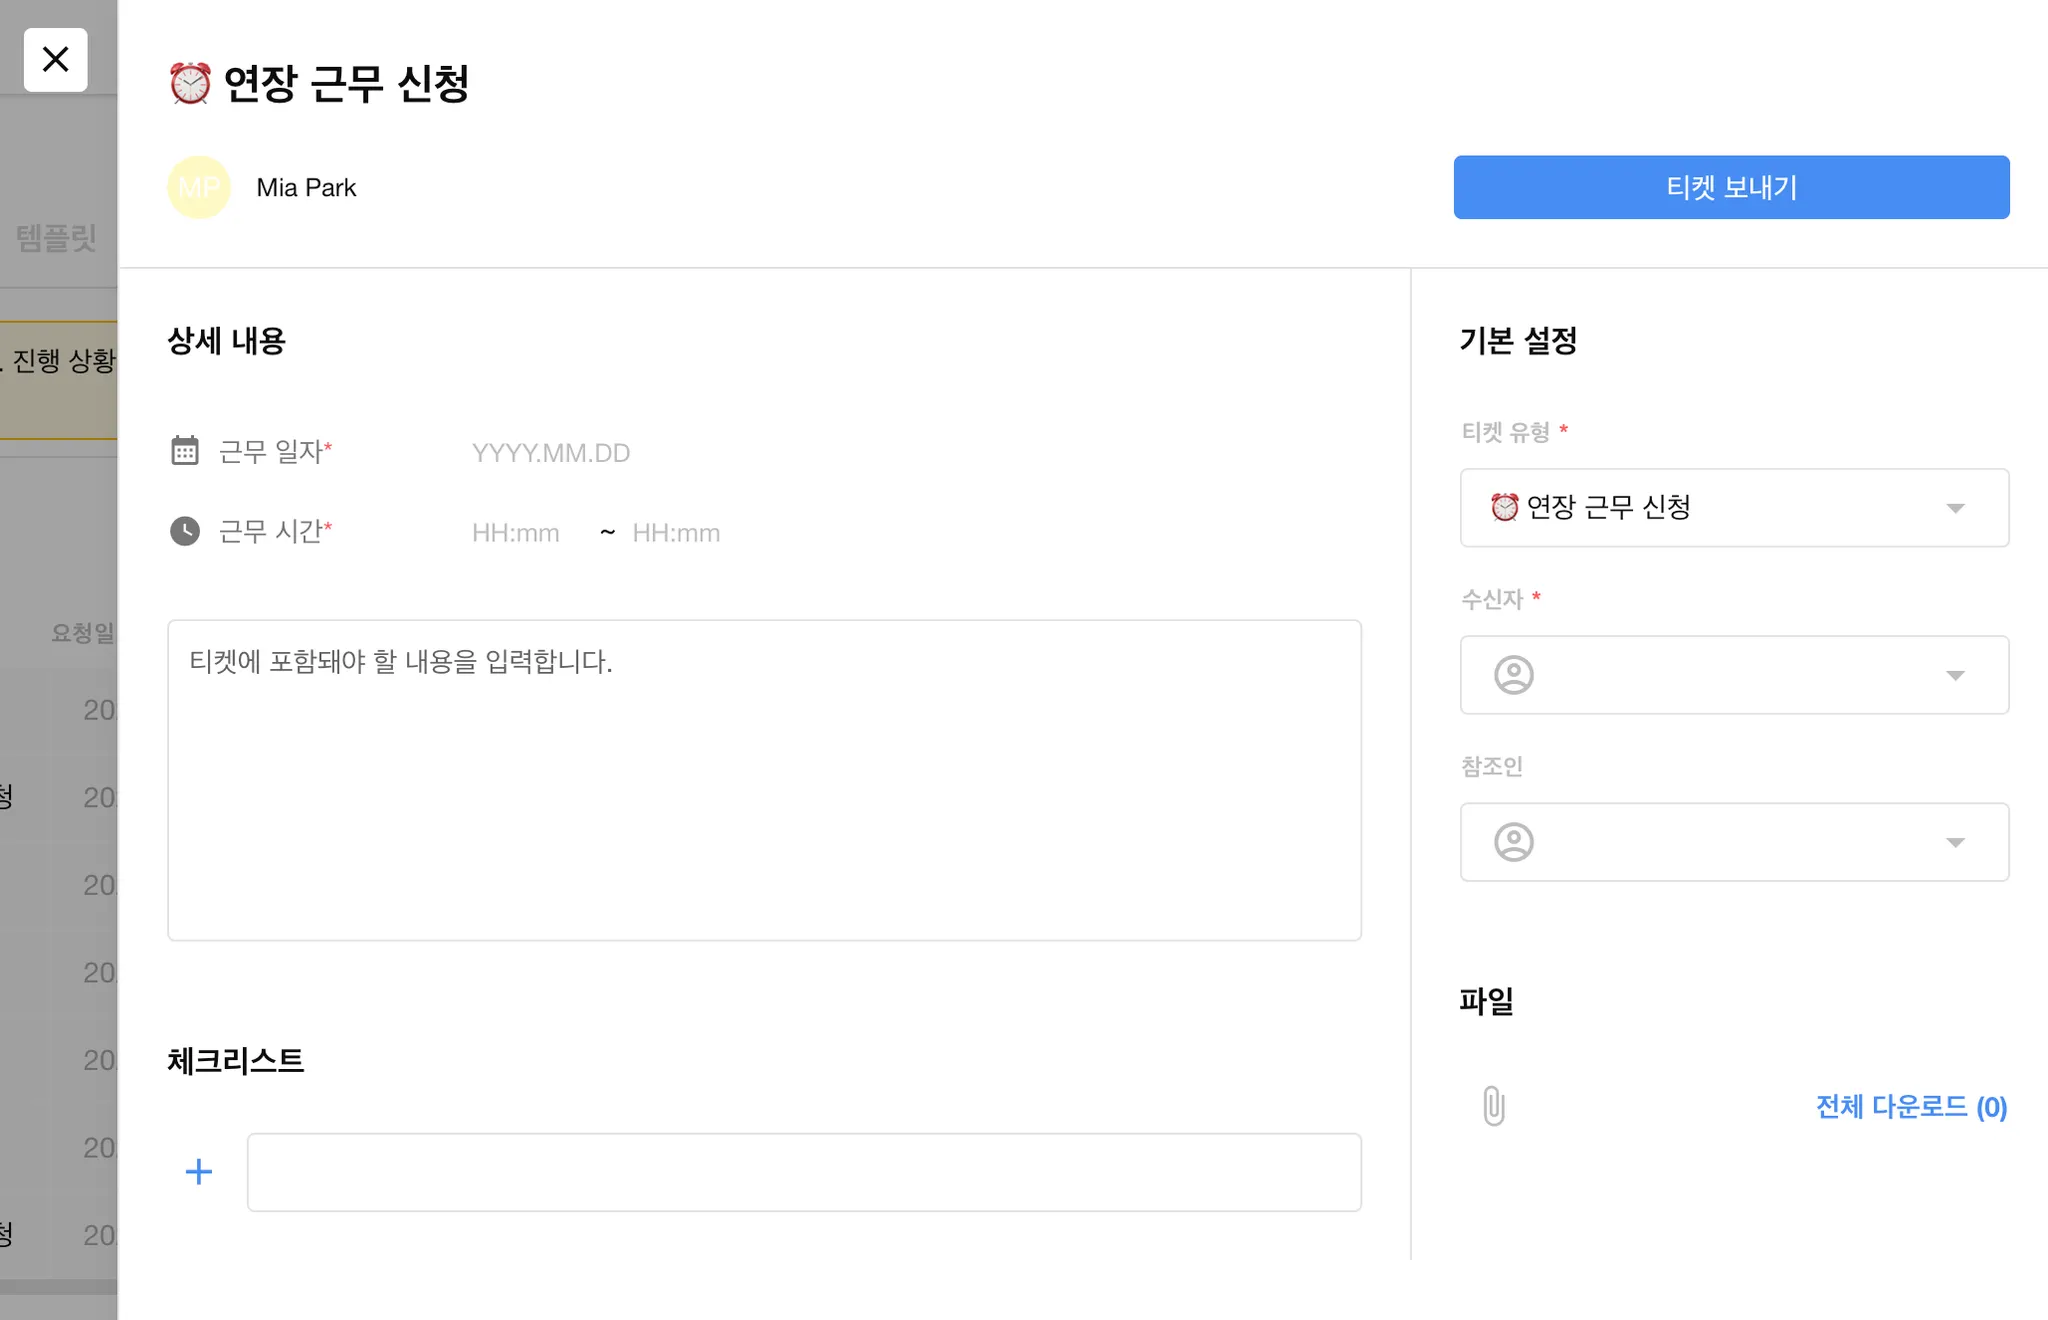Click the alarm clock icon in title
Viewport: 2048px width, 1320px height.
tap(190, 83)
